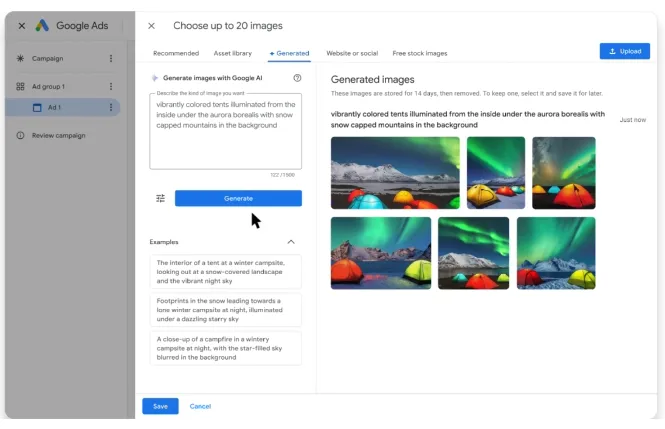Open Ad 1 three-dot options menu
The image size is (665, 429).
tap(110, 107)
